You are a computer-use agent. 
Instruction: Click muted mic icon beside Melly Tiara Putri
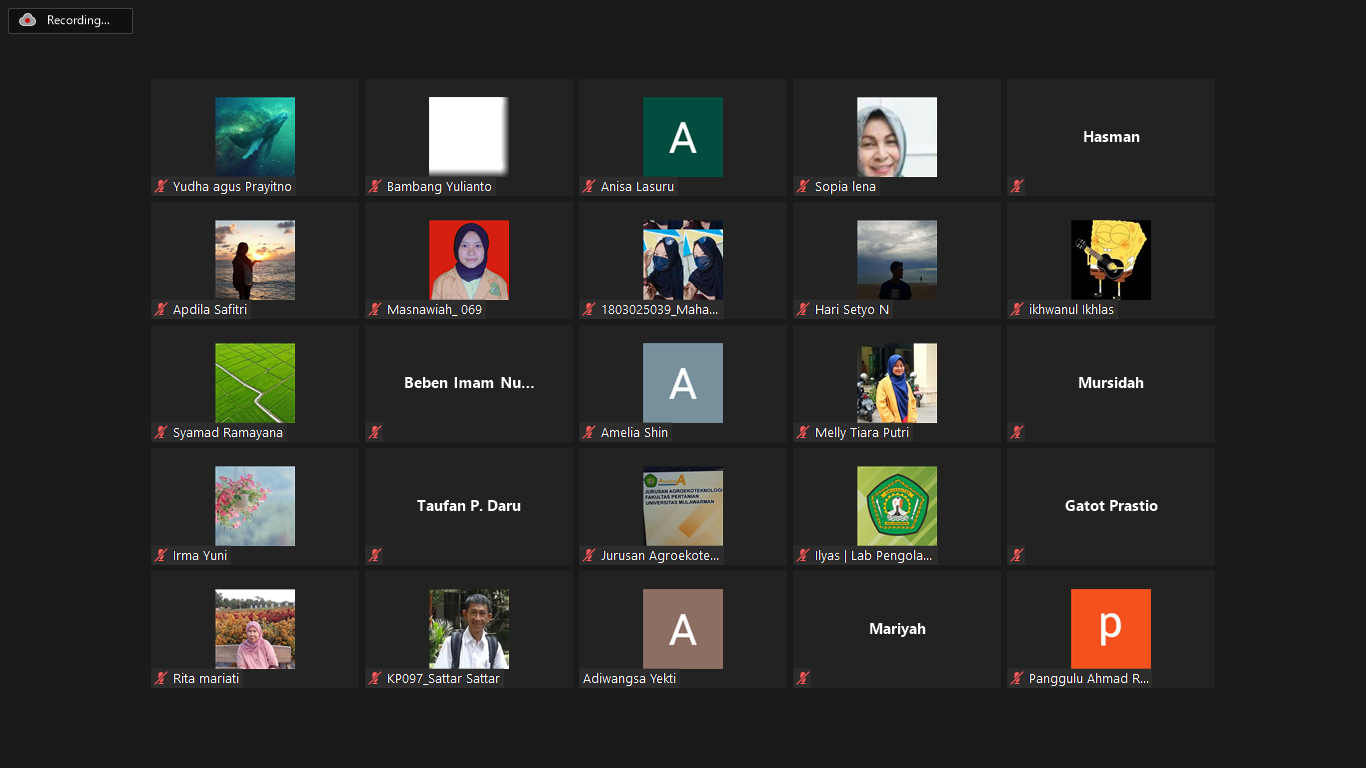[x=803, y=432]
